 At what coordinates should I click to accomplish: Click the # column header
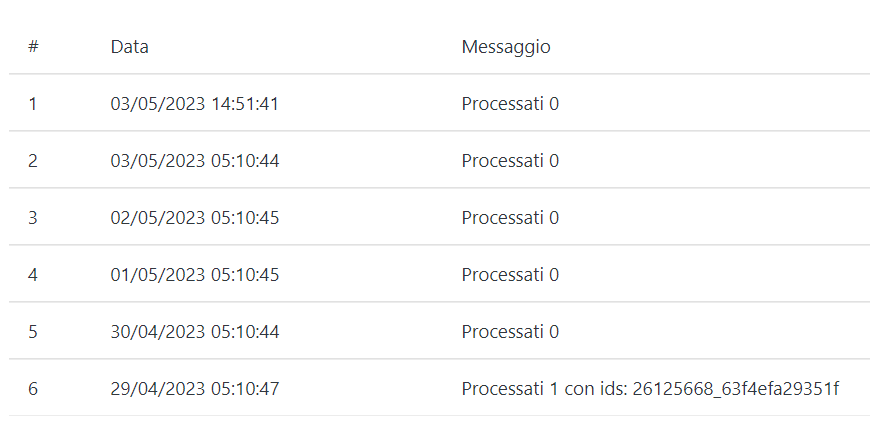coord(33,47)
